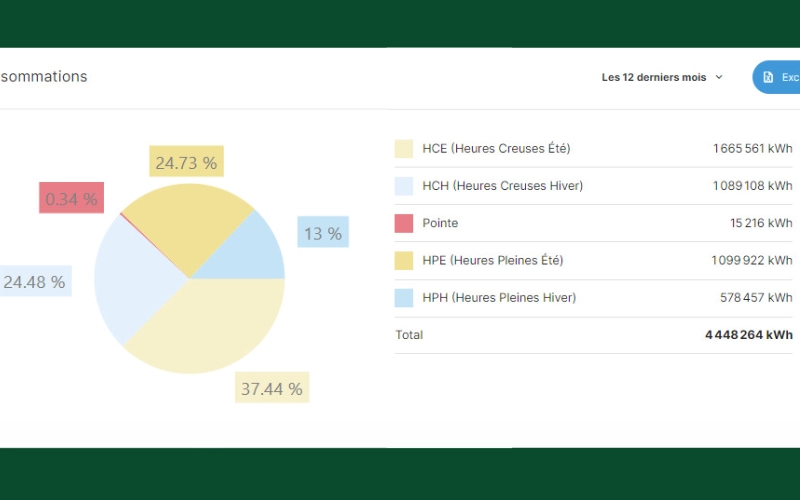
Task: Open the "Les 12 derniers mois" period dropdown
Action: point(654,77)
